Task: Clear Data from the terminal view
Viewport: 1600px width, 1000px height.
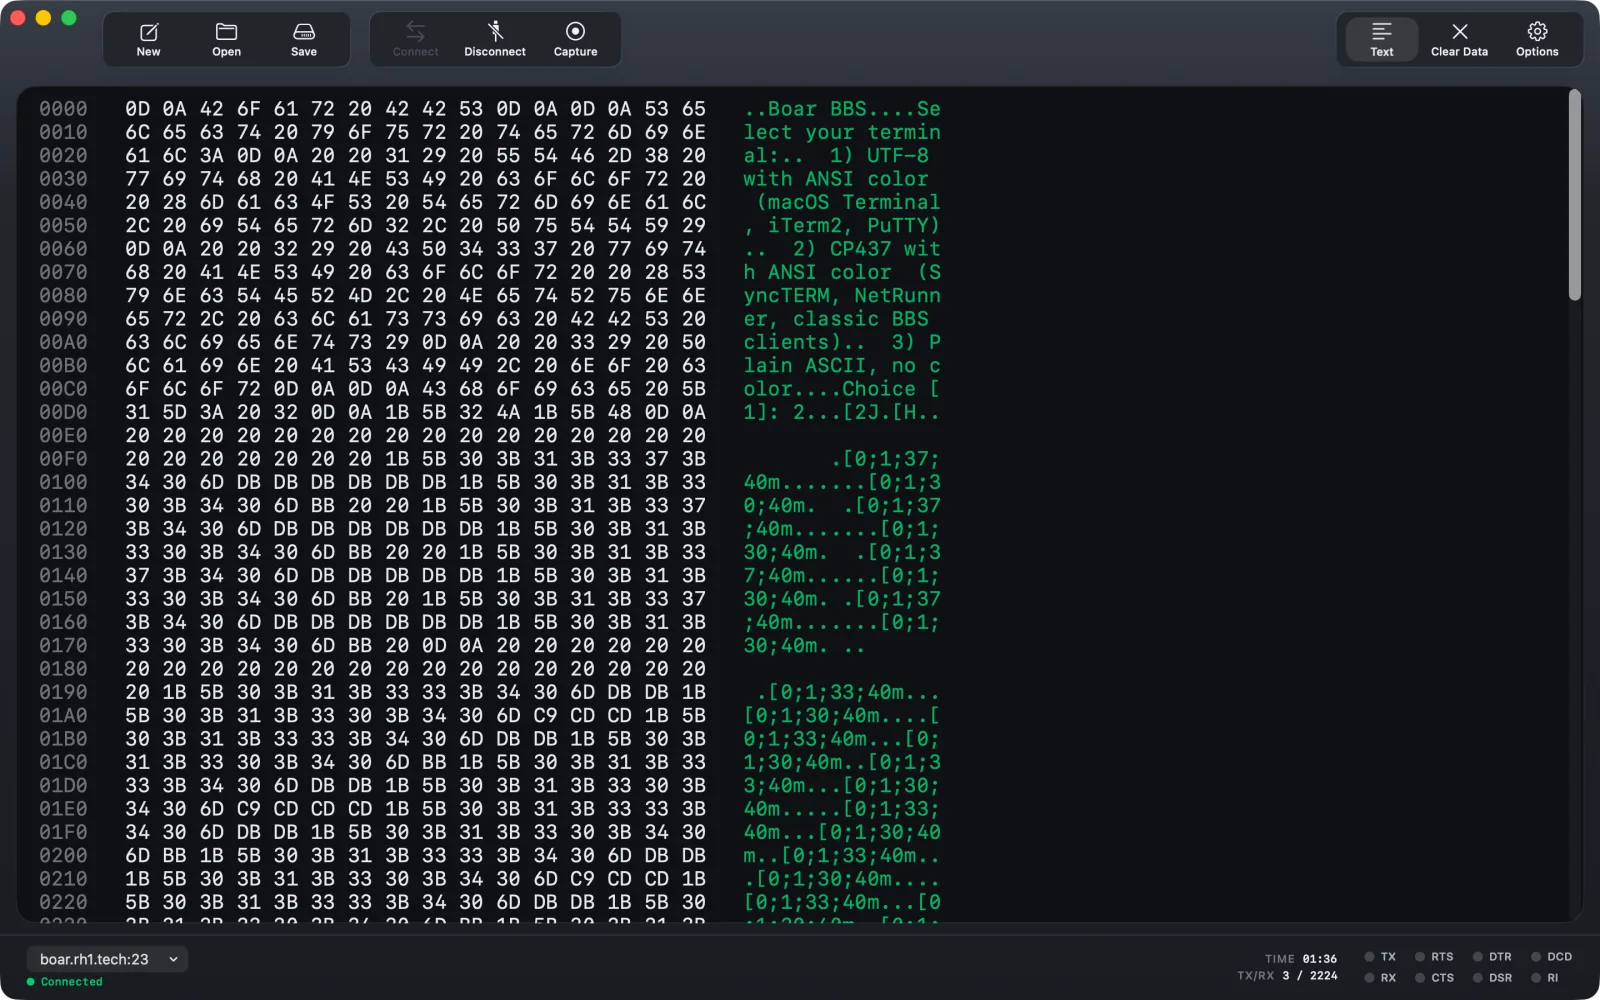Action: tap(1459, 40)
